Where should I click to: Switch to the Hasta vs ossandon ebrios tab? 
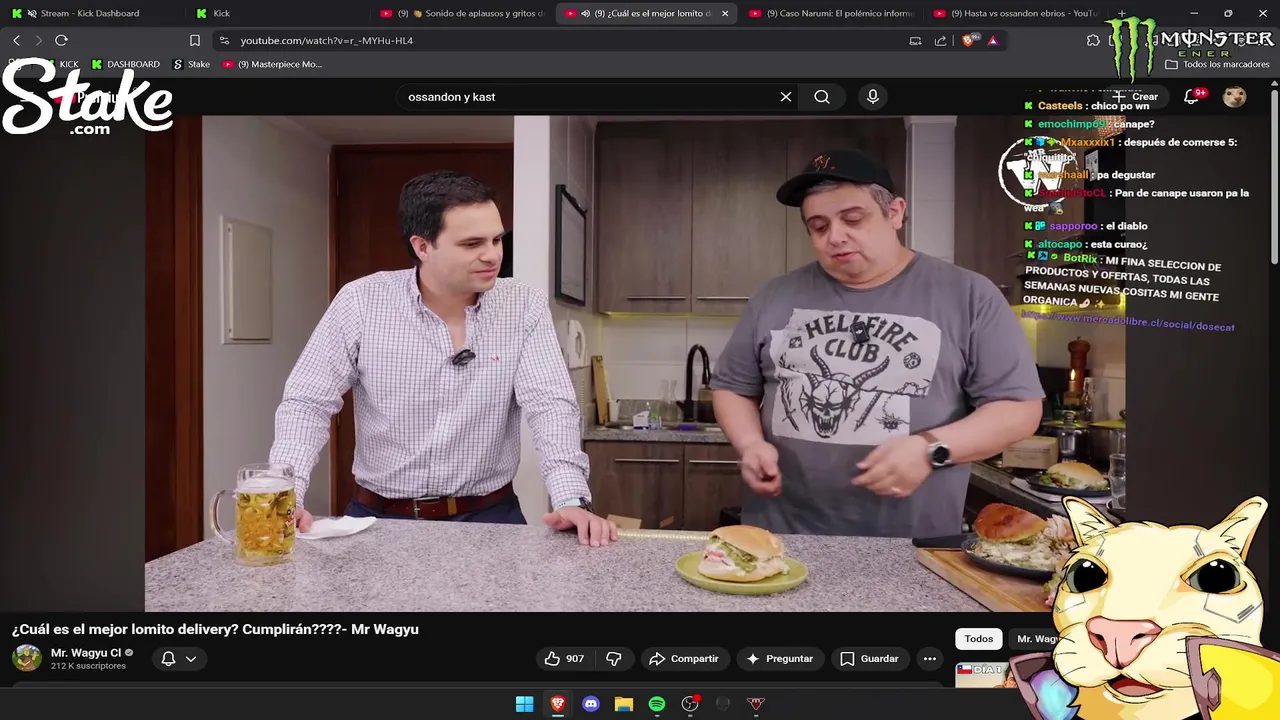click(x=1014, y=13)
